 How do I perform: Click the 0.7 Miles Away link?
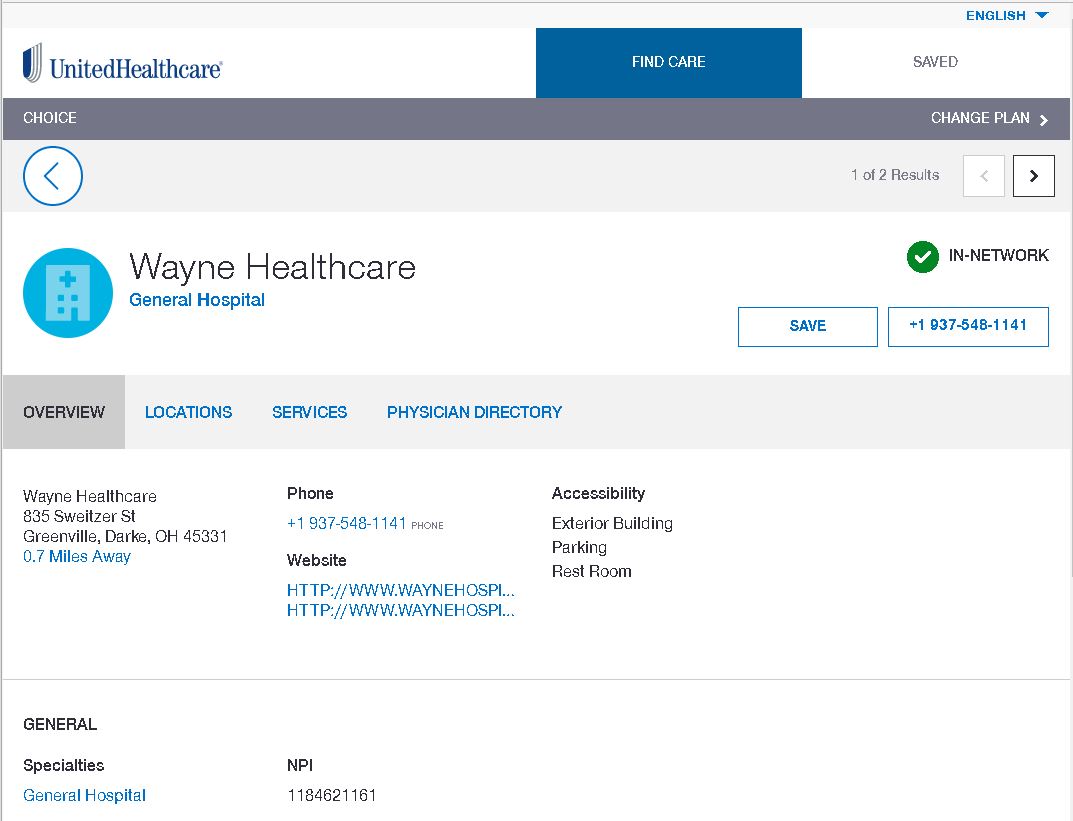(77, 556)
